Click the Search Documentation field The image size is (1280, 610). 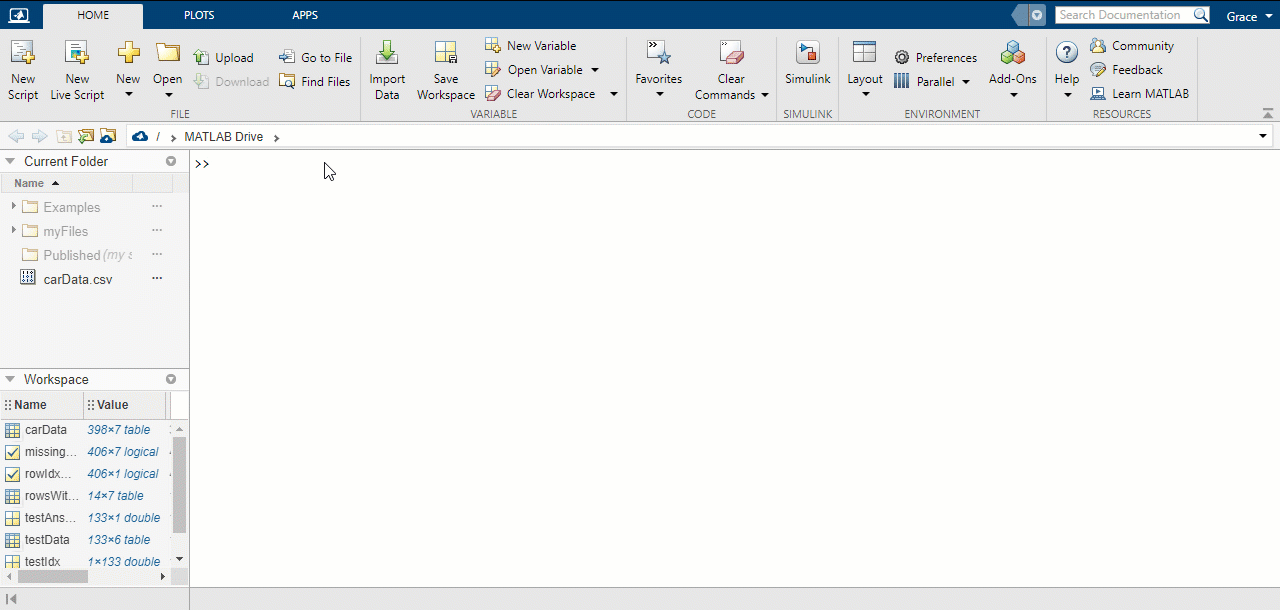[1119, 15]
